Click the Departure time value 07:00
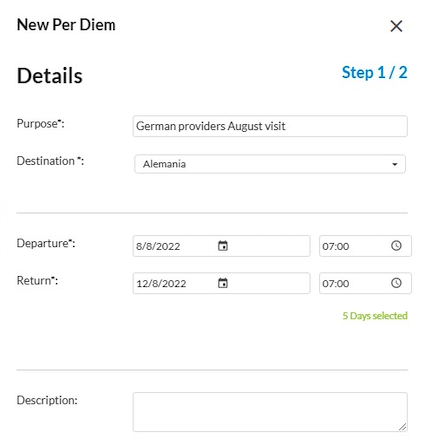 click(336, 246)
